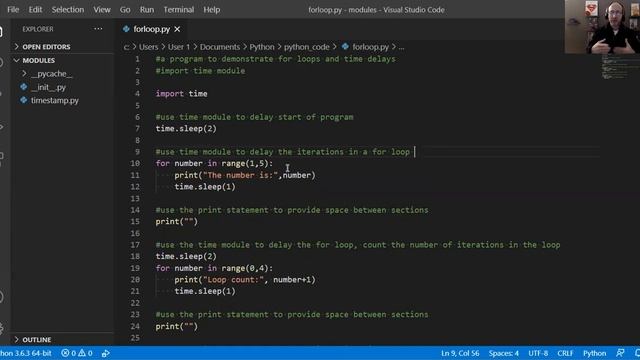Open the Edit menu
Viewport: 640px width, 360px height.
(x=35, y=9)
